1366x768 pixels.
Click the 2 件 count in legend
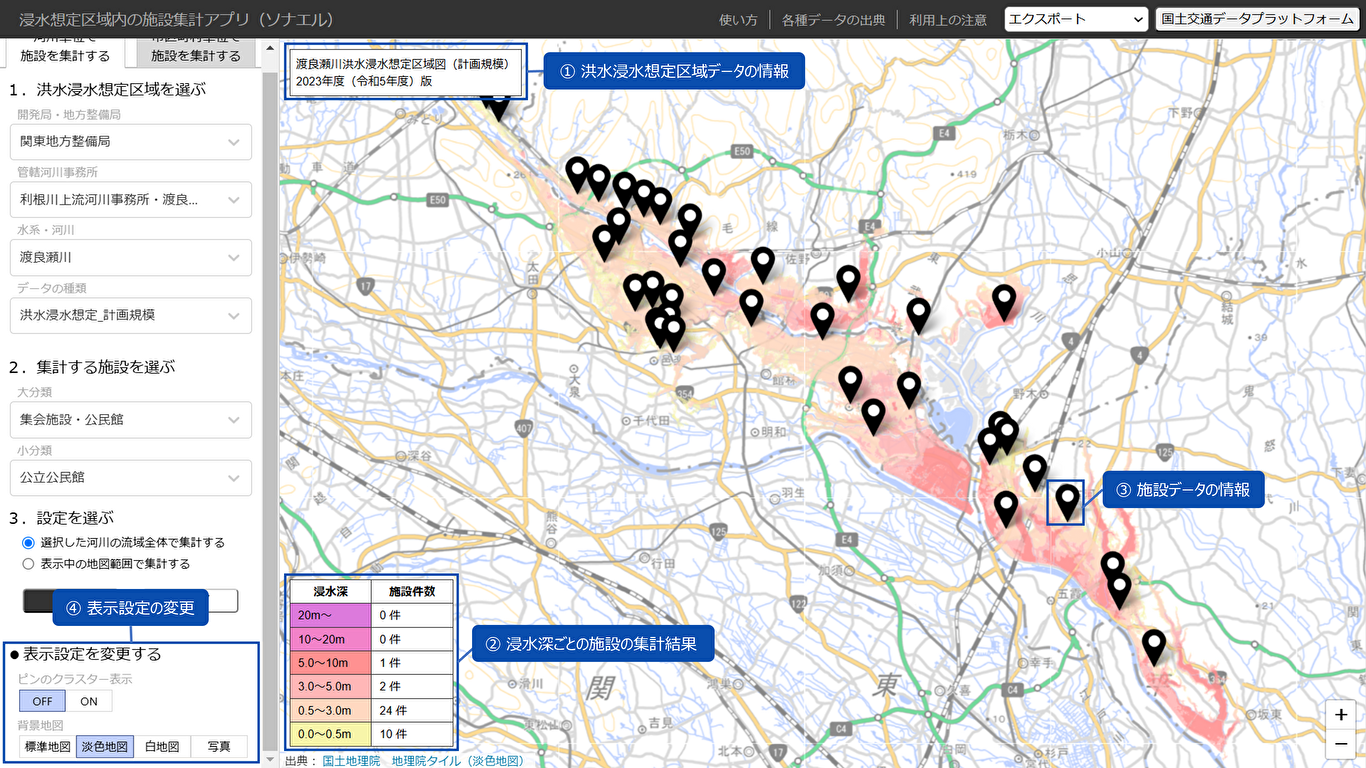(390, 687)
